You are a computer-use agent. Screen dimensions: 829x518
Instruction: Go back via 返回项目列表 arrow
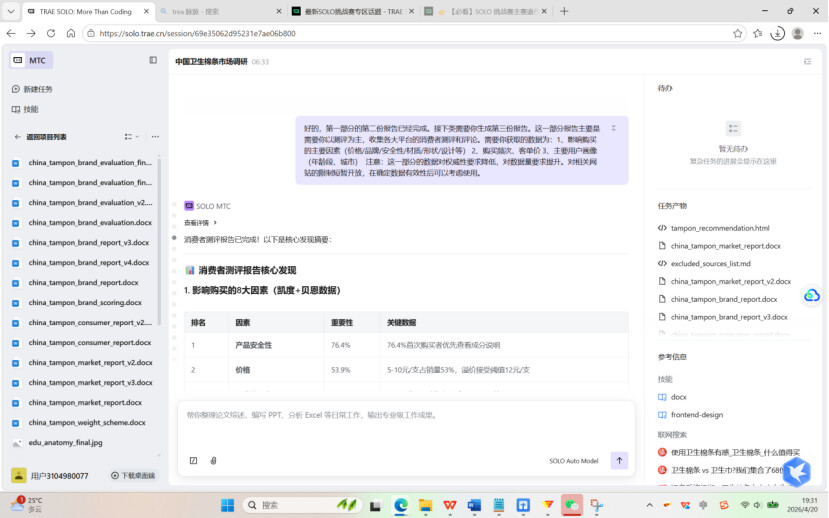click(x=17, y=137)
